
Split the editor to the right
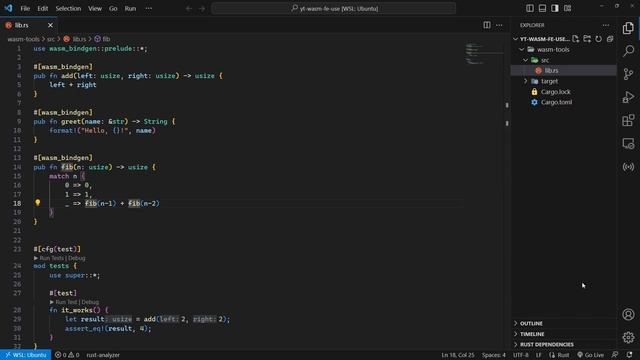point(487,25)
